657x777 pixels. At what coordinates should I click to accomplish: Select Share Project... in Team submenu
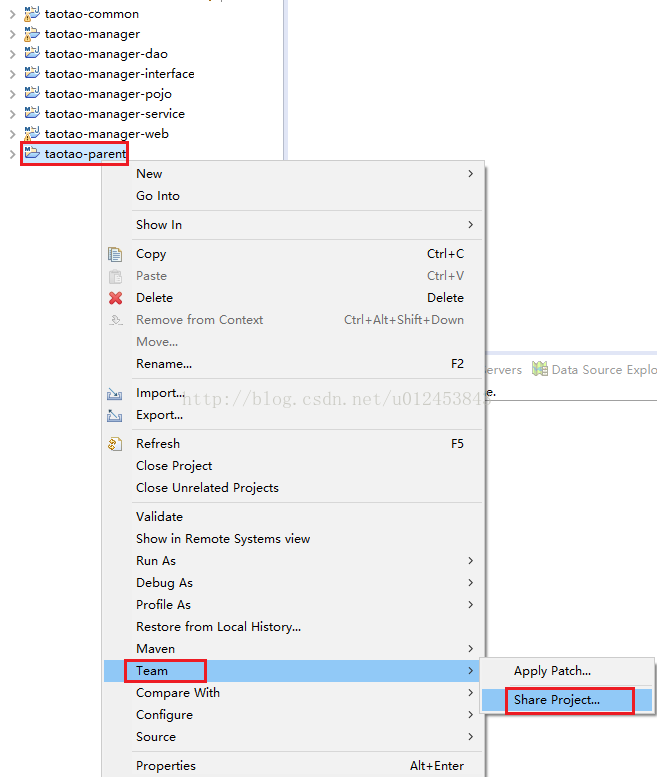(x=567, y=700)
